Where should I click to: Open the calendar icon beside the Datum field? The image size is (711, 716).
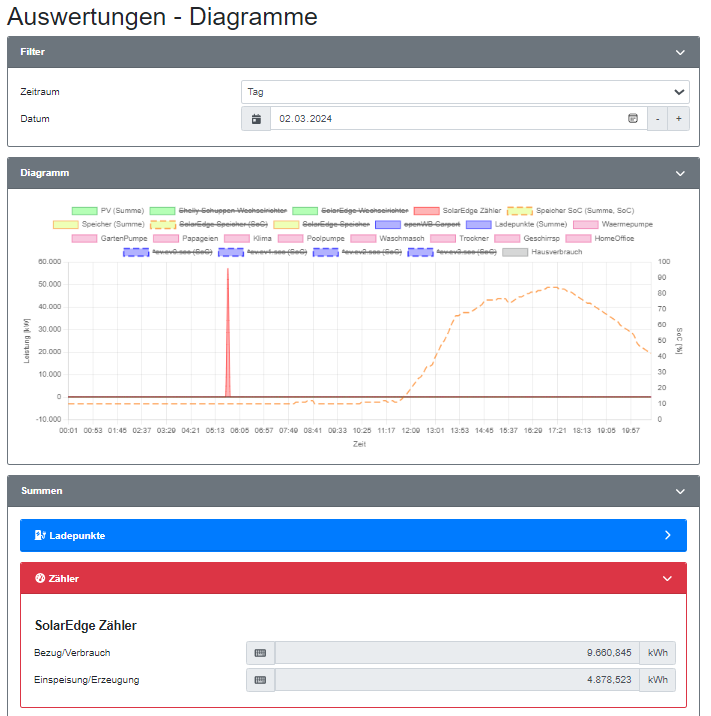pyautogui.click(x=256, y=119)
